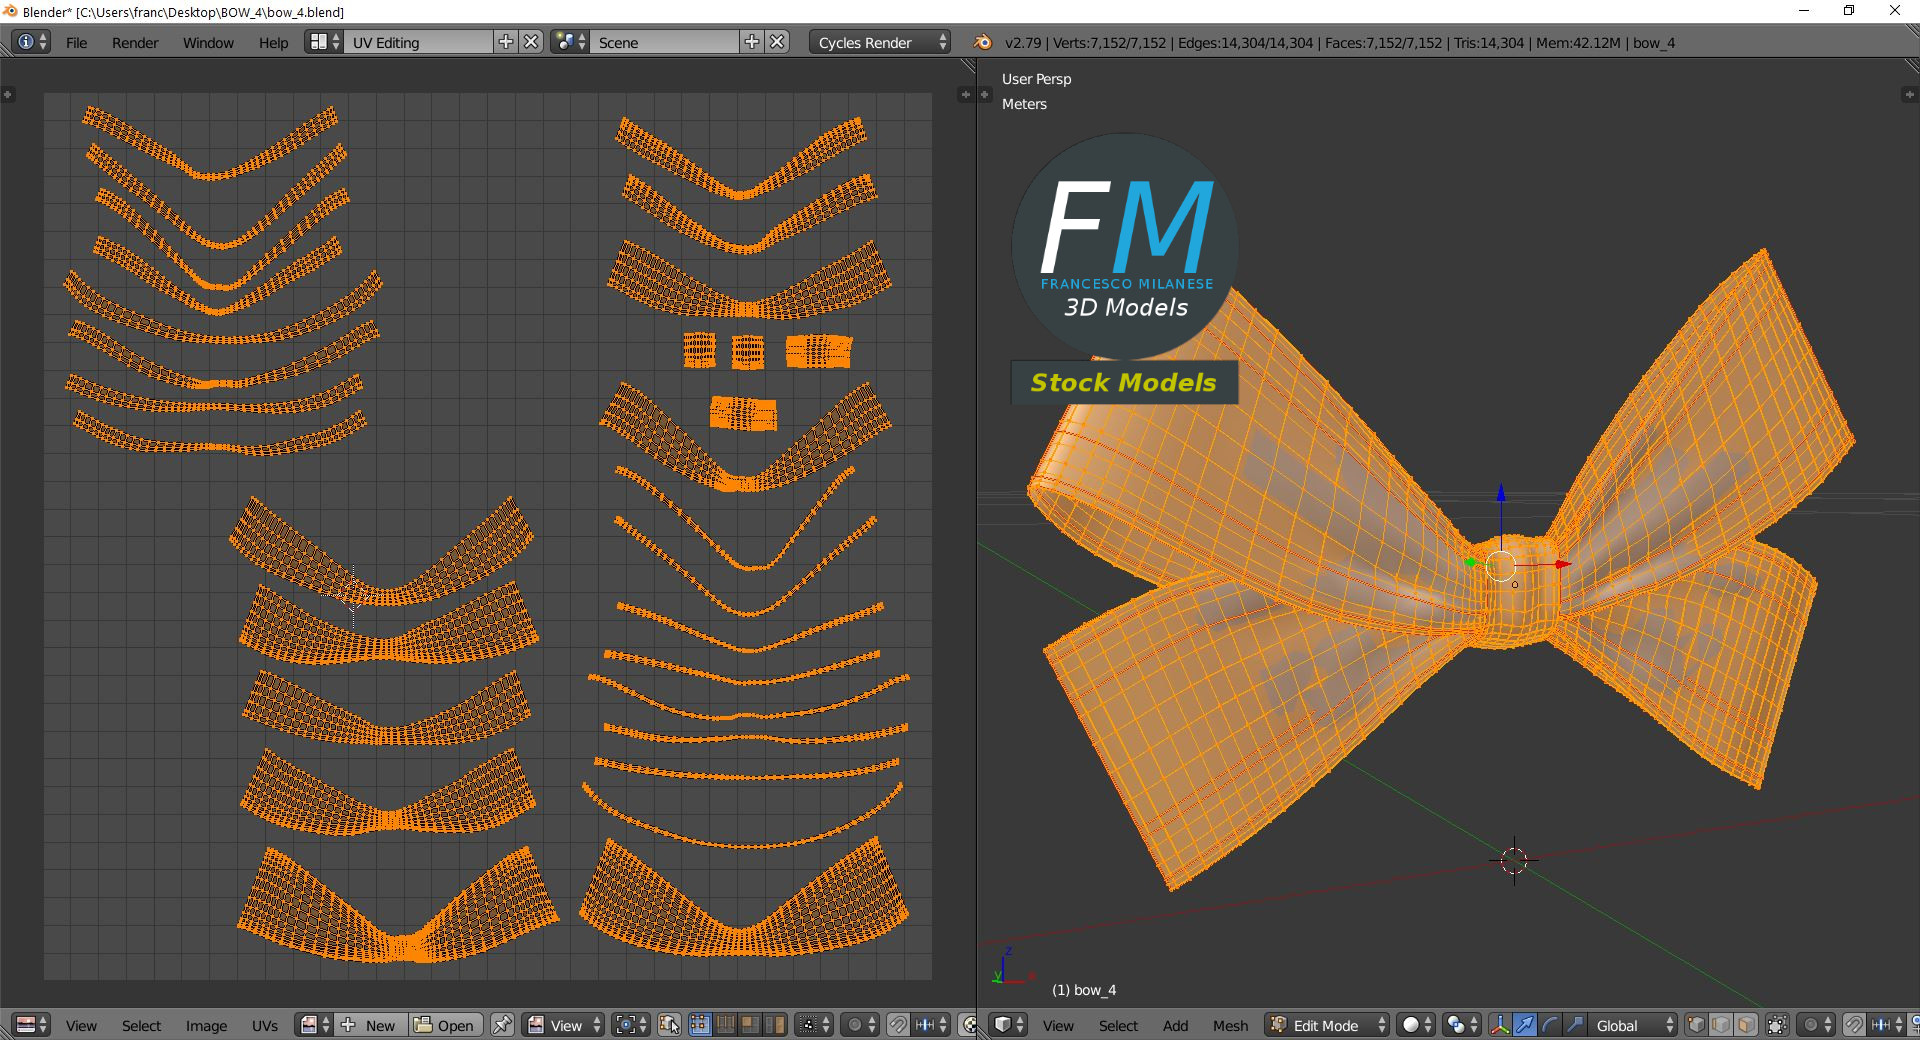Click the Open image button

(x=445, y=1025)
